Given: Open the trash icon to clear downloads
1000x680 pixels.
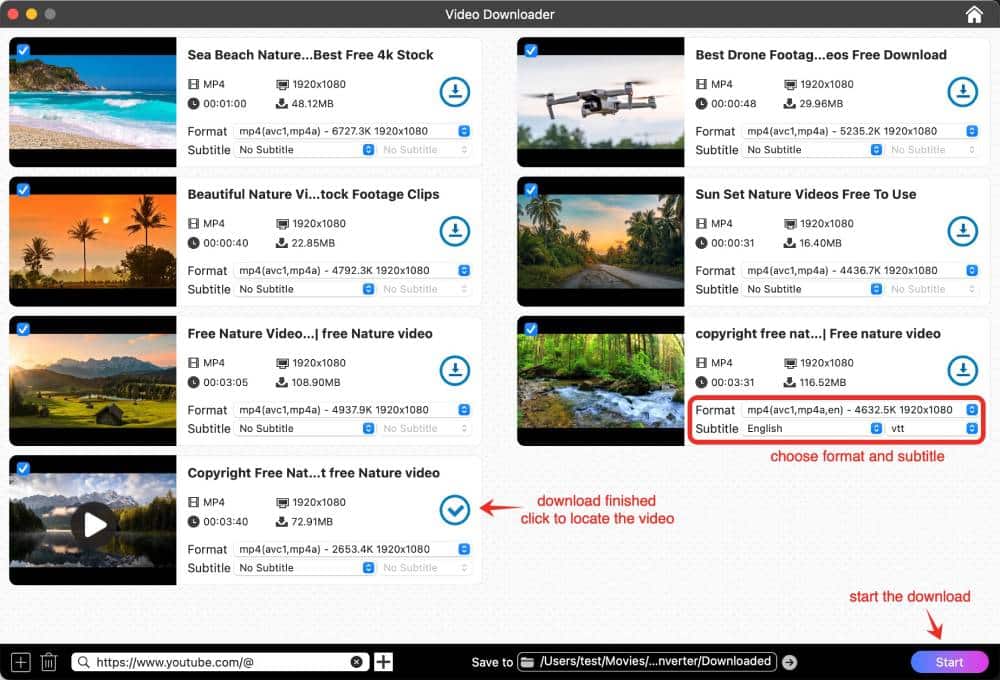Looking at the screenshot, I should click(48, 661).
